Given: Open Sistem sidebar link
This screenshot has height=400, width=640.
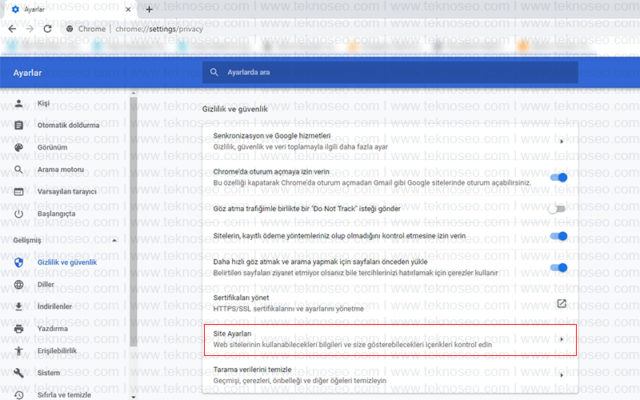Looking at the screenshot, I should [x=49, y=373].
